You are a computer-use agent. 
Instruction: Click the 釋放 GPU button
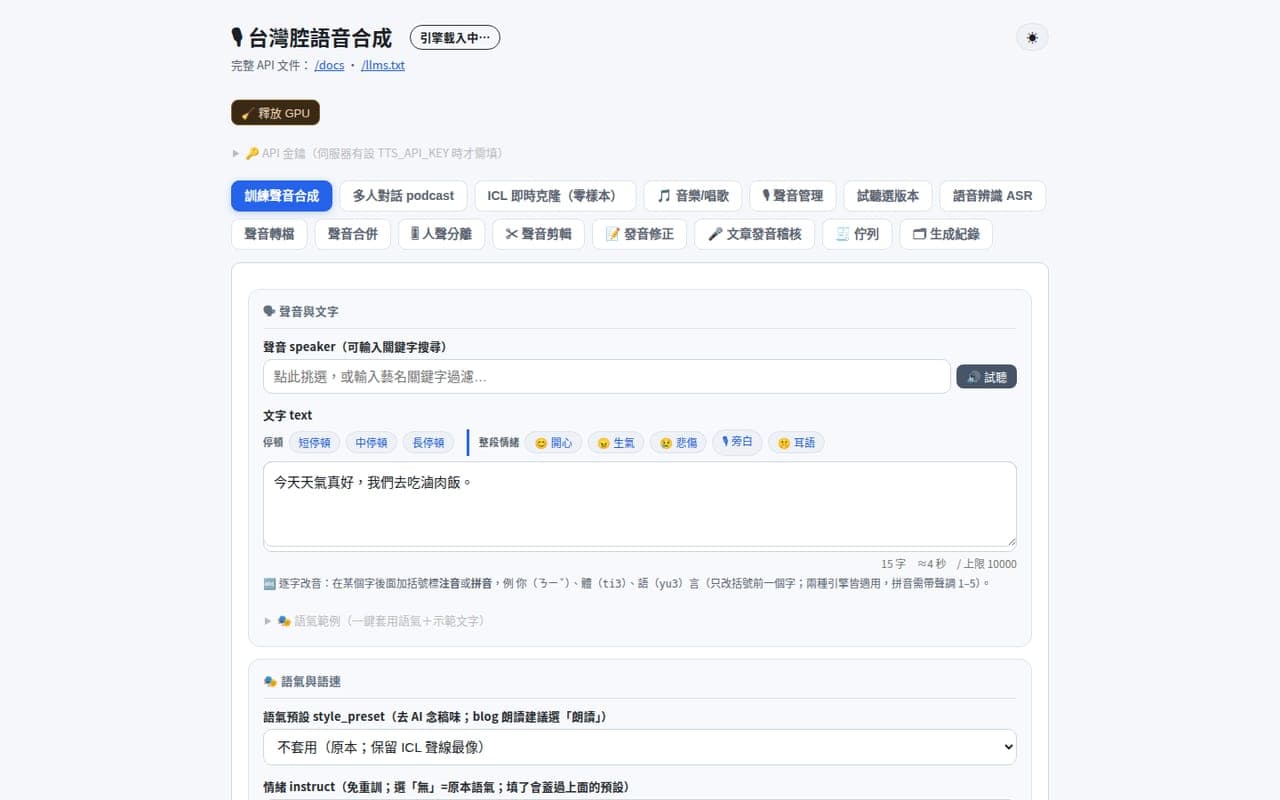[275, 113]
